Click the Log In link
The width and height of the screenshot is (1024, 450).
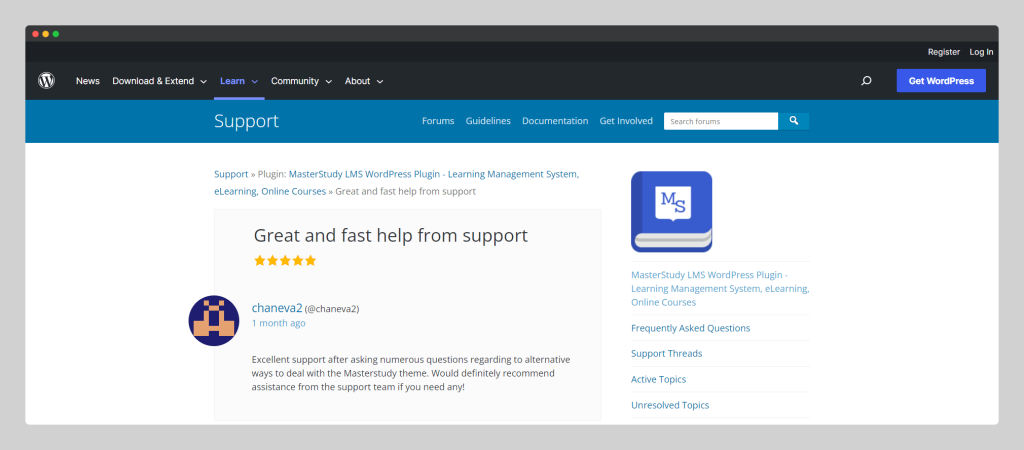pyautogui.click(x=981, y=52)
